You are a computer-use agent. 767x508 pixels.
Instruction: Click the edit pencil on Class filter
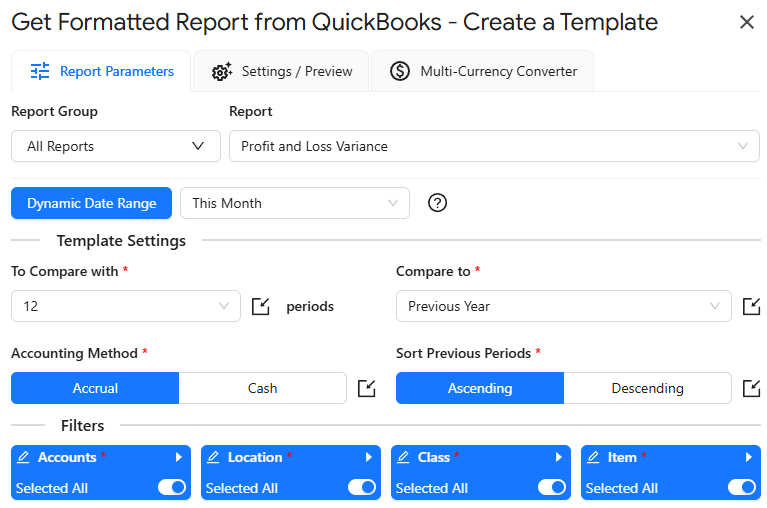[x=403, y=457]
